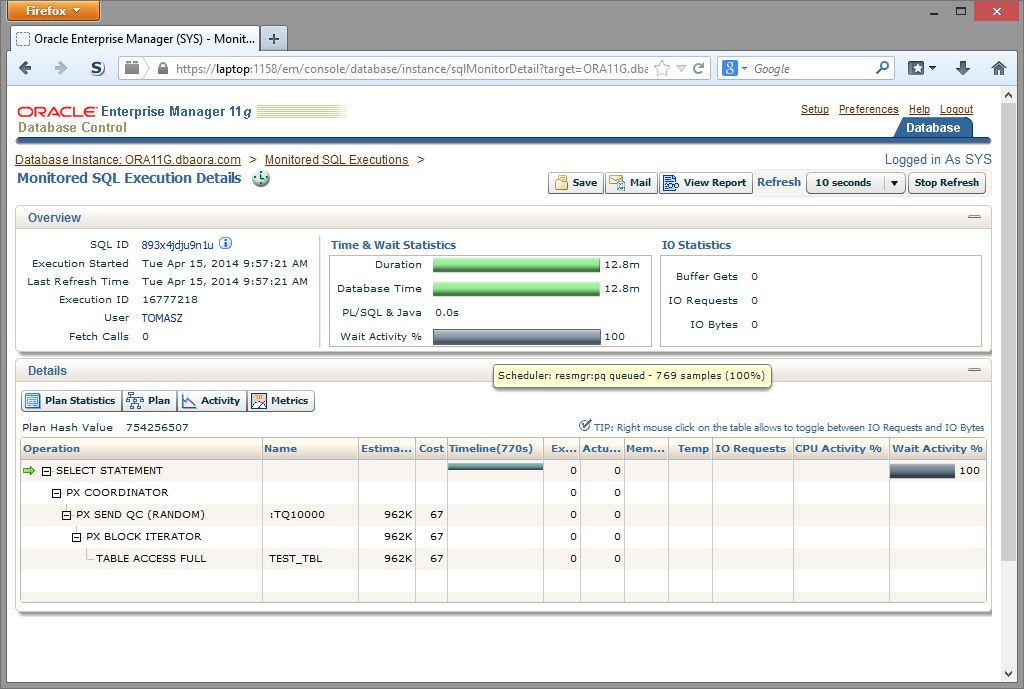Click SELECT STATEMENT wait activity bar
This screenshot has width=1024, height=689.
pyautogui.click(x=922, y=470)
